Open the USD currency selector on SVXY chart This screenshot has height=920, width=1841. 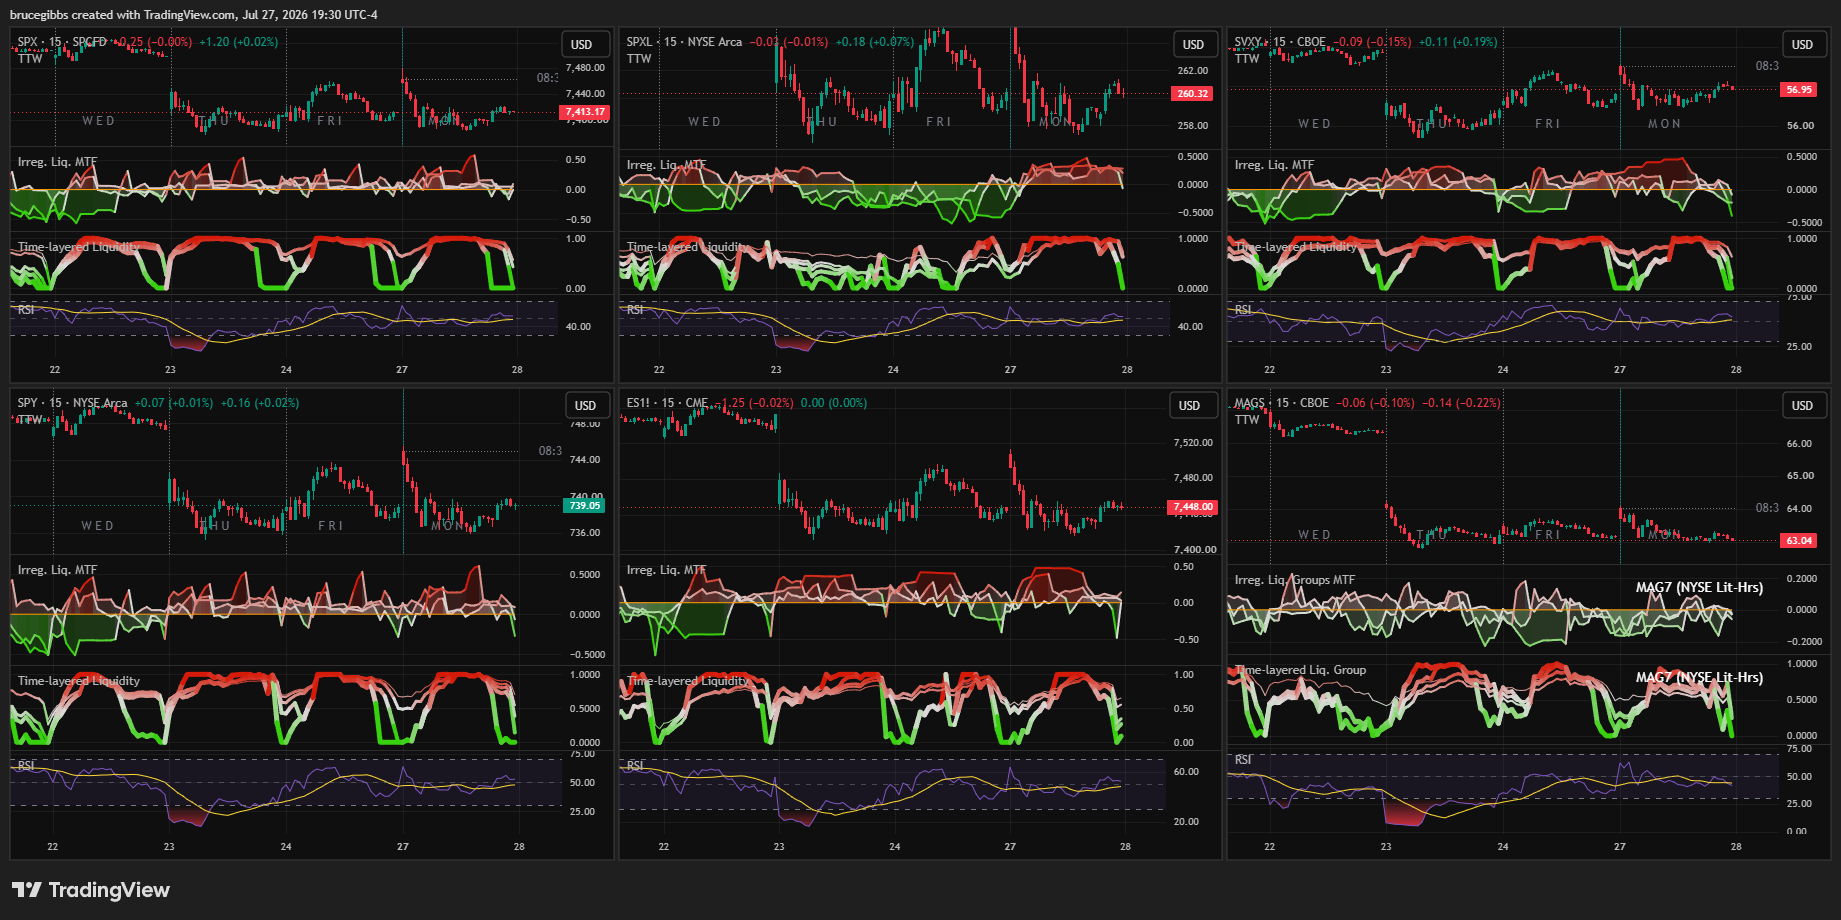click(1802, 45)
